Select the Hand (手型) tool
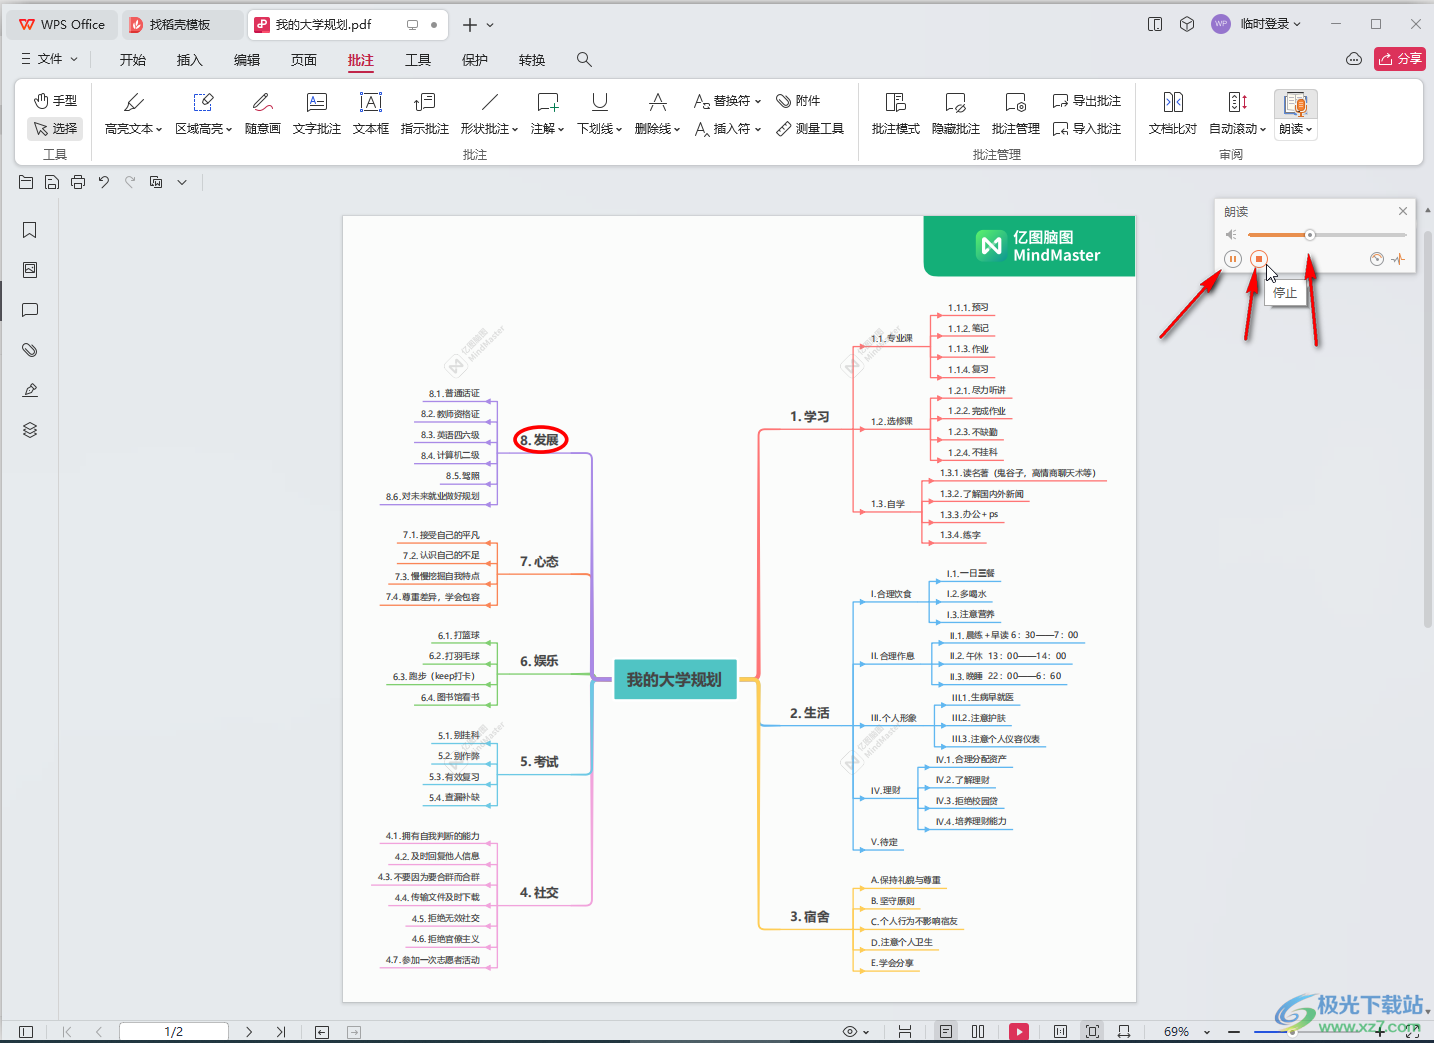The image size is (1434, 1043). [55, 101]
